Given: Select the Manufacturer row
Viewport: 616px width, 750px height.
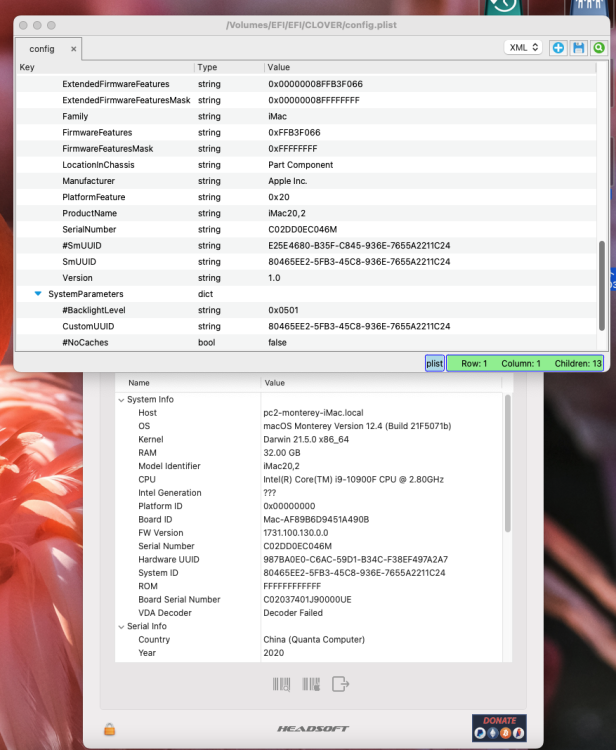Looking at the screenshot, I should pyautogui.click(x=306, y=181).
